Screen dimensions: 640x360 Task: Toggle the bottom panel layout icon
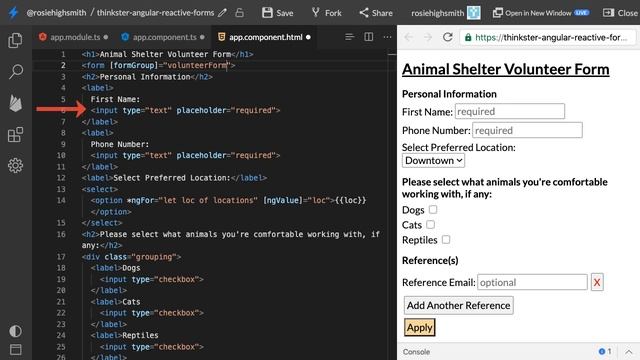click(16, 349)
